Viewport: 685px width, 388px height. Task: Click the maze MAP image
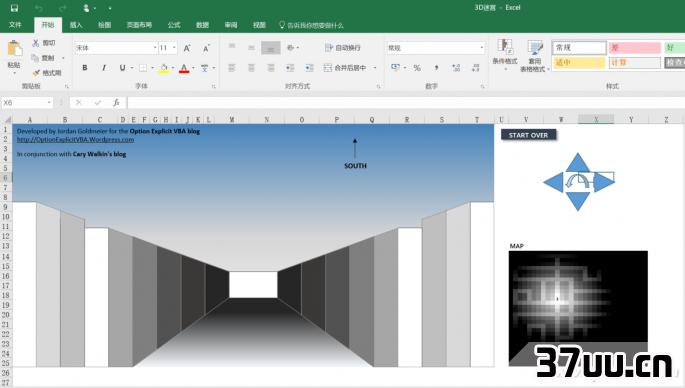click(578, 308)
